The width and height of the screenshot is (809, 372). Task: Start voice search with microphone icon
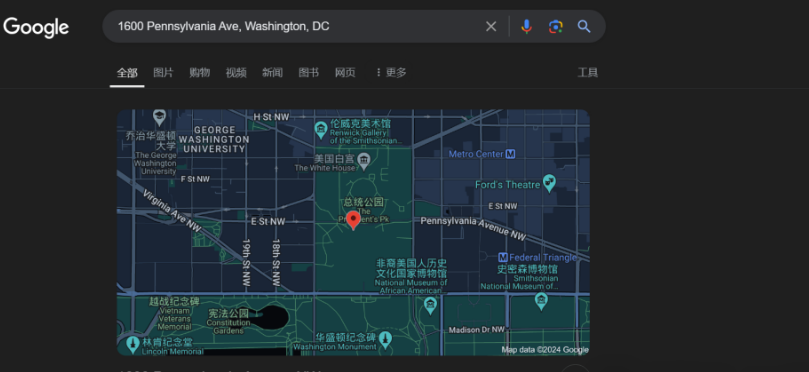[526, 26]
